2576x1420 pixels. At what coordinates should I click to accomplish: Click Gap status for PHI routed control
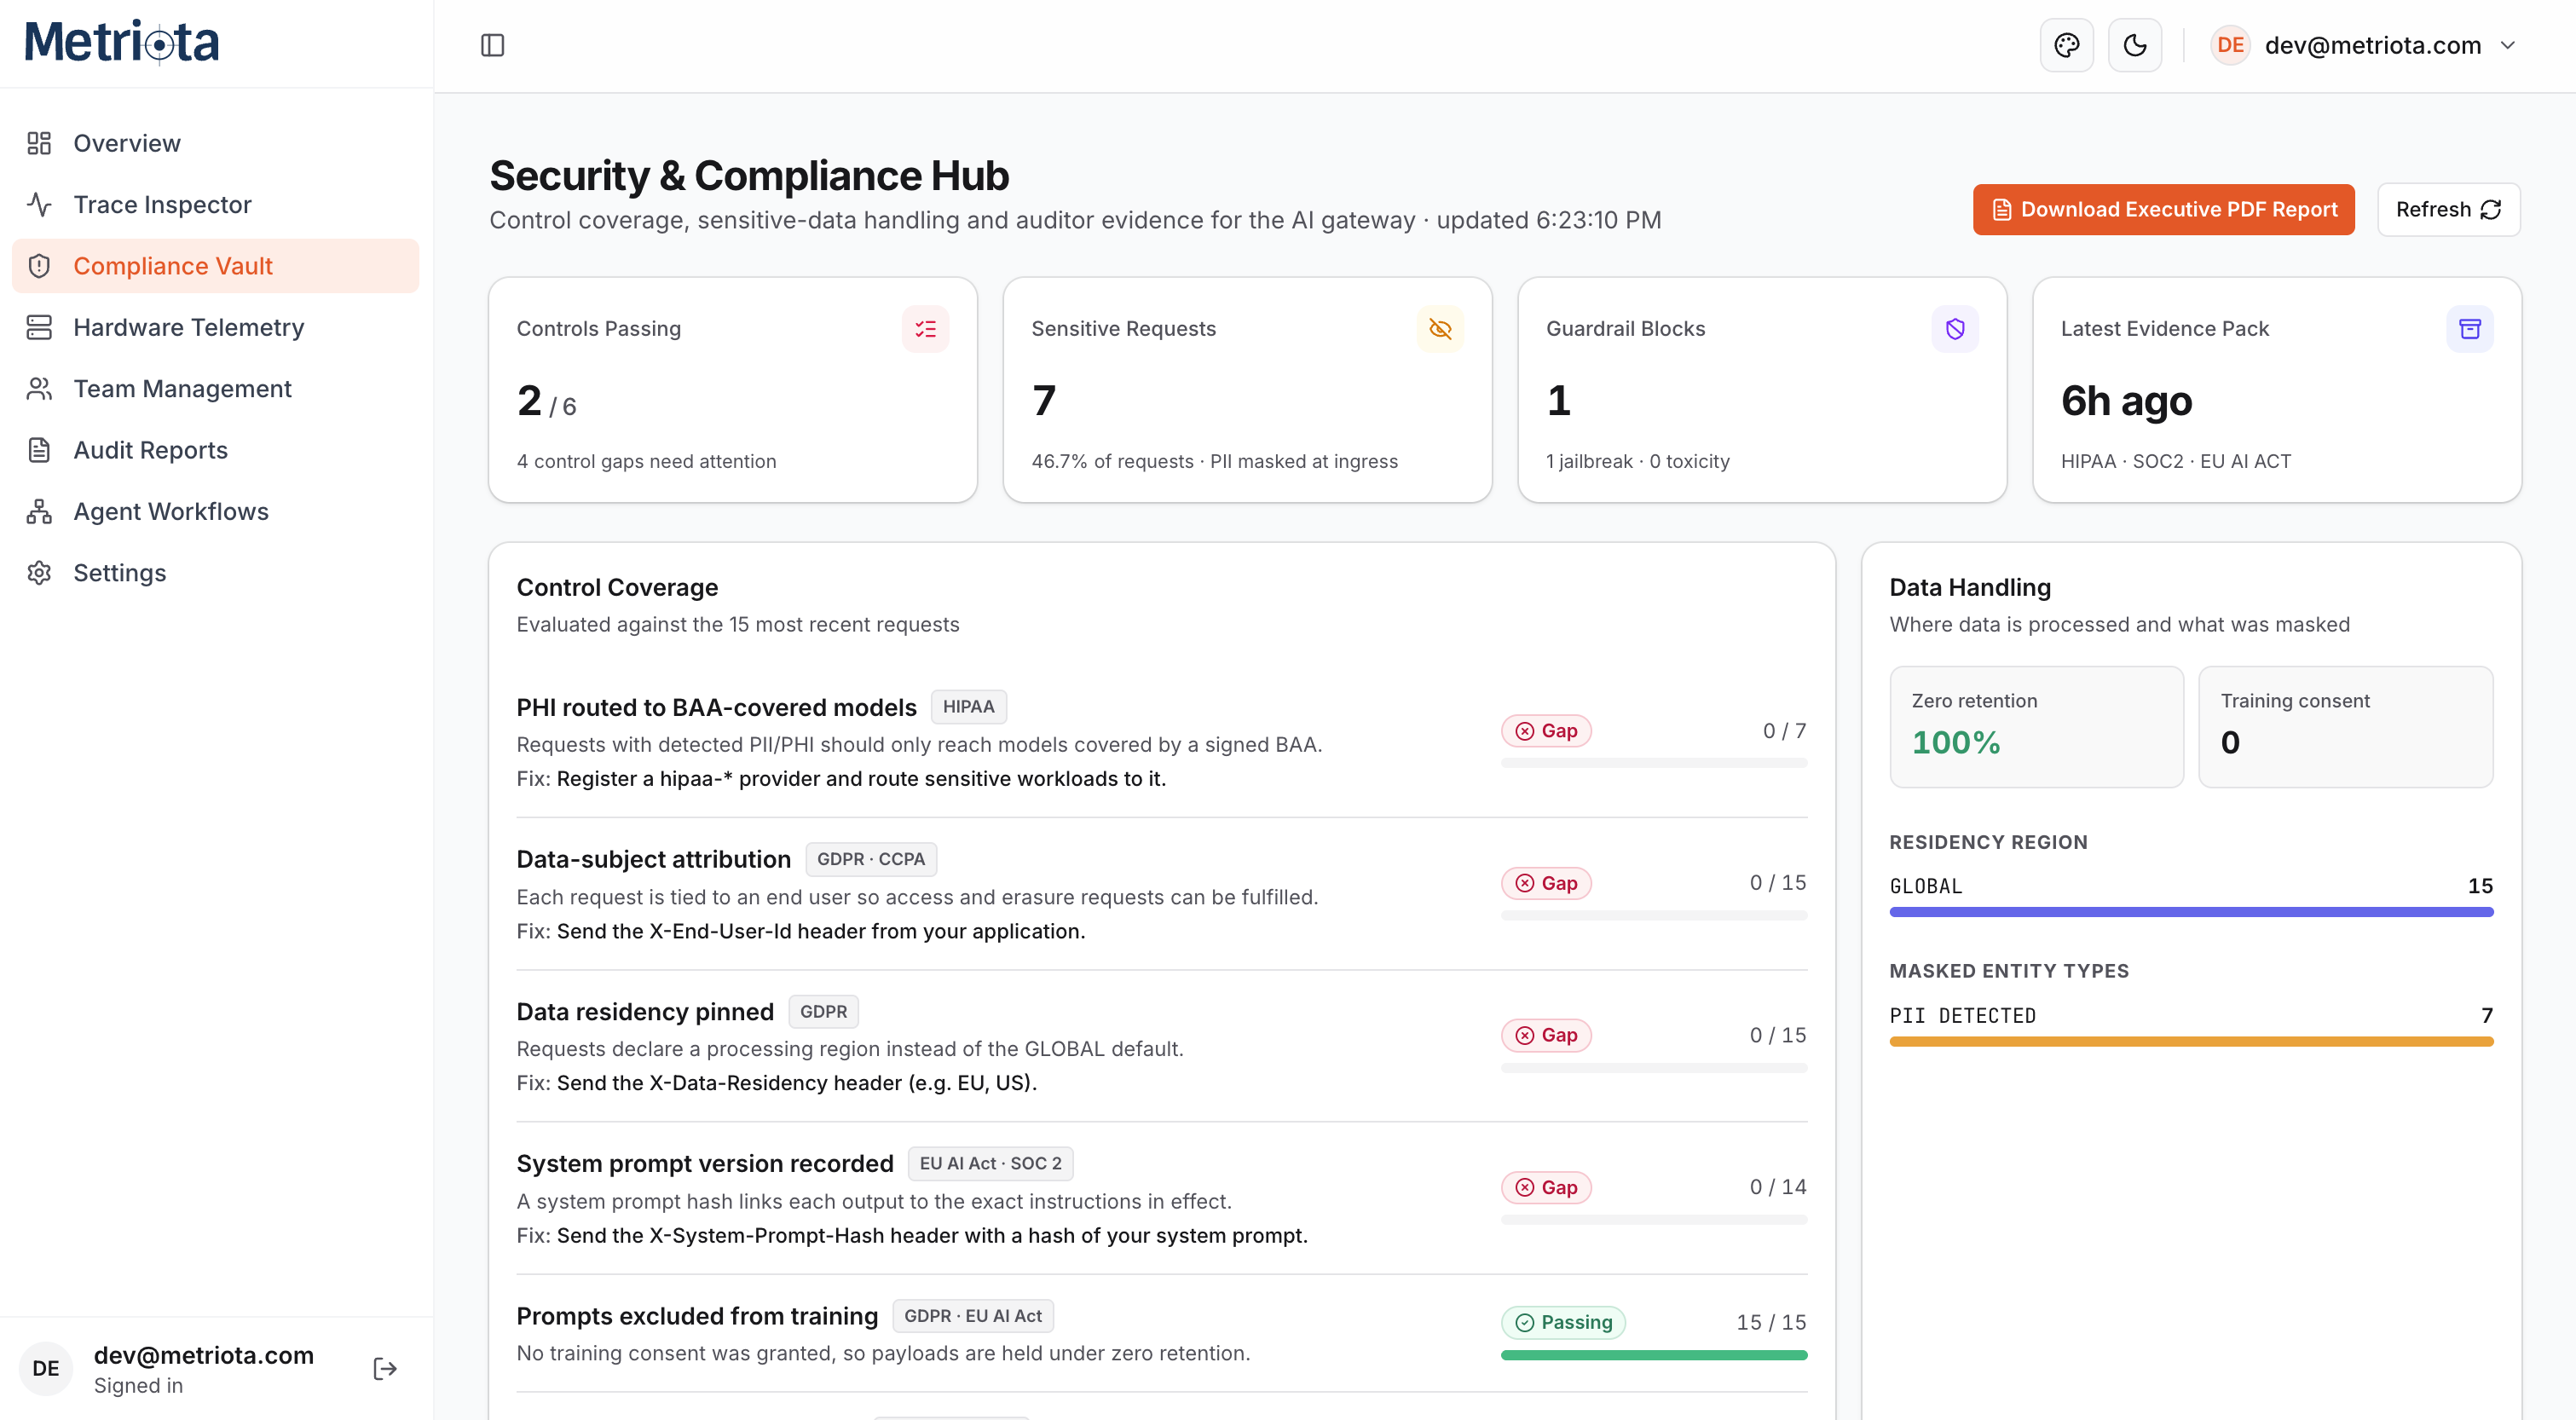pyautogui.click(x=1546, y=731)
